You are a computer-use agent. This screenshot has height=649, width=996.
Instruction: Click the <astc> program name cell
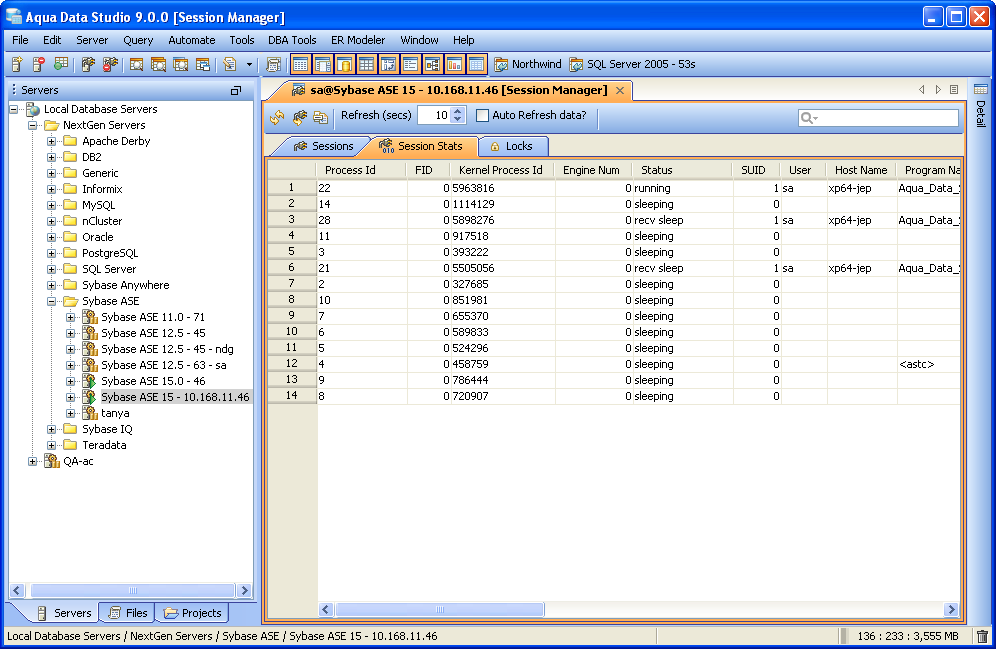[928, 364]
